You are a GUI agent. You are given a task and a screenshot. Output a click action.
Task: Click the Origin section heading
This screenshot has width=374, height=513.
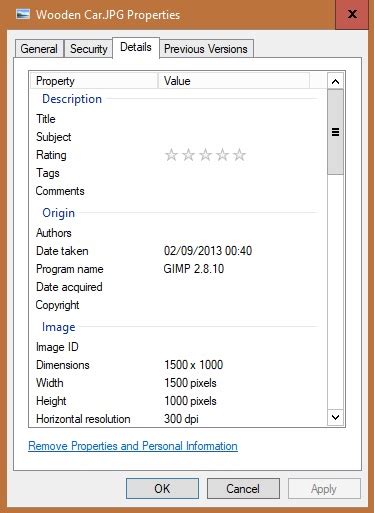(x=58, y=213)
